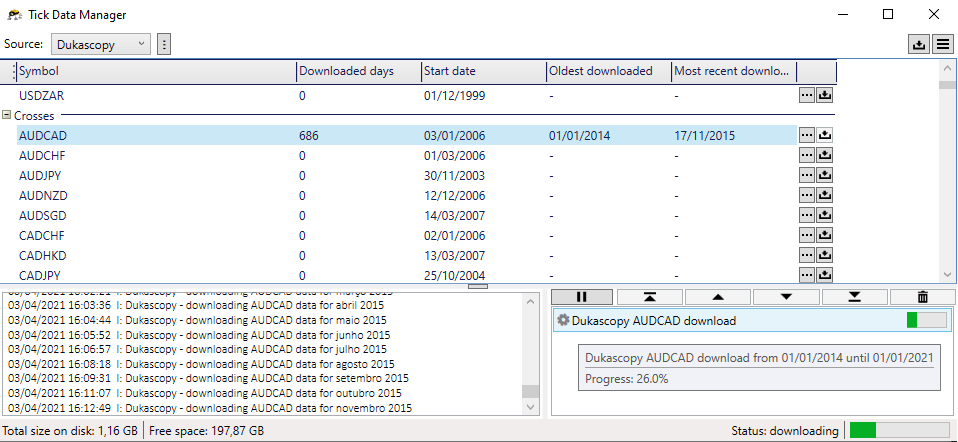
Task: Open the hamburger main menu
Action: pyautogui.click(x=943, y=44)
